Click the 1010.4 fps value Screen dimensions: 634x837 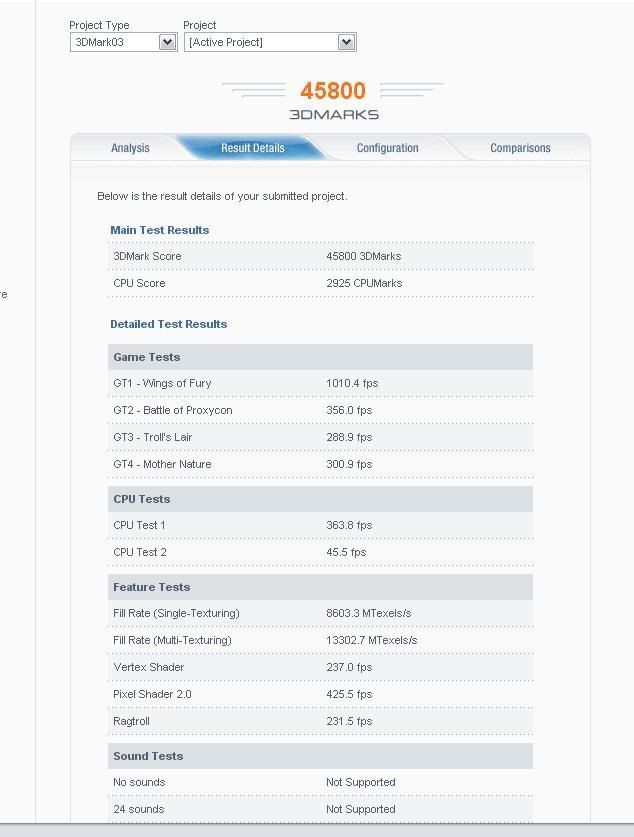[352, 383]
